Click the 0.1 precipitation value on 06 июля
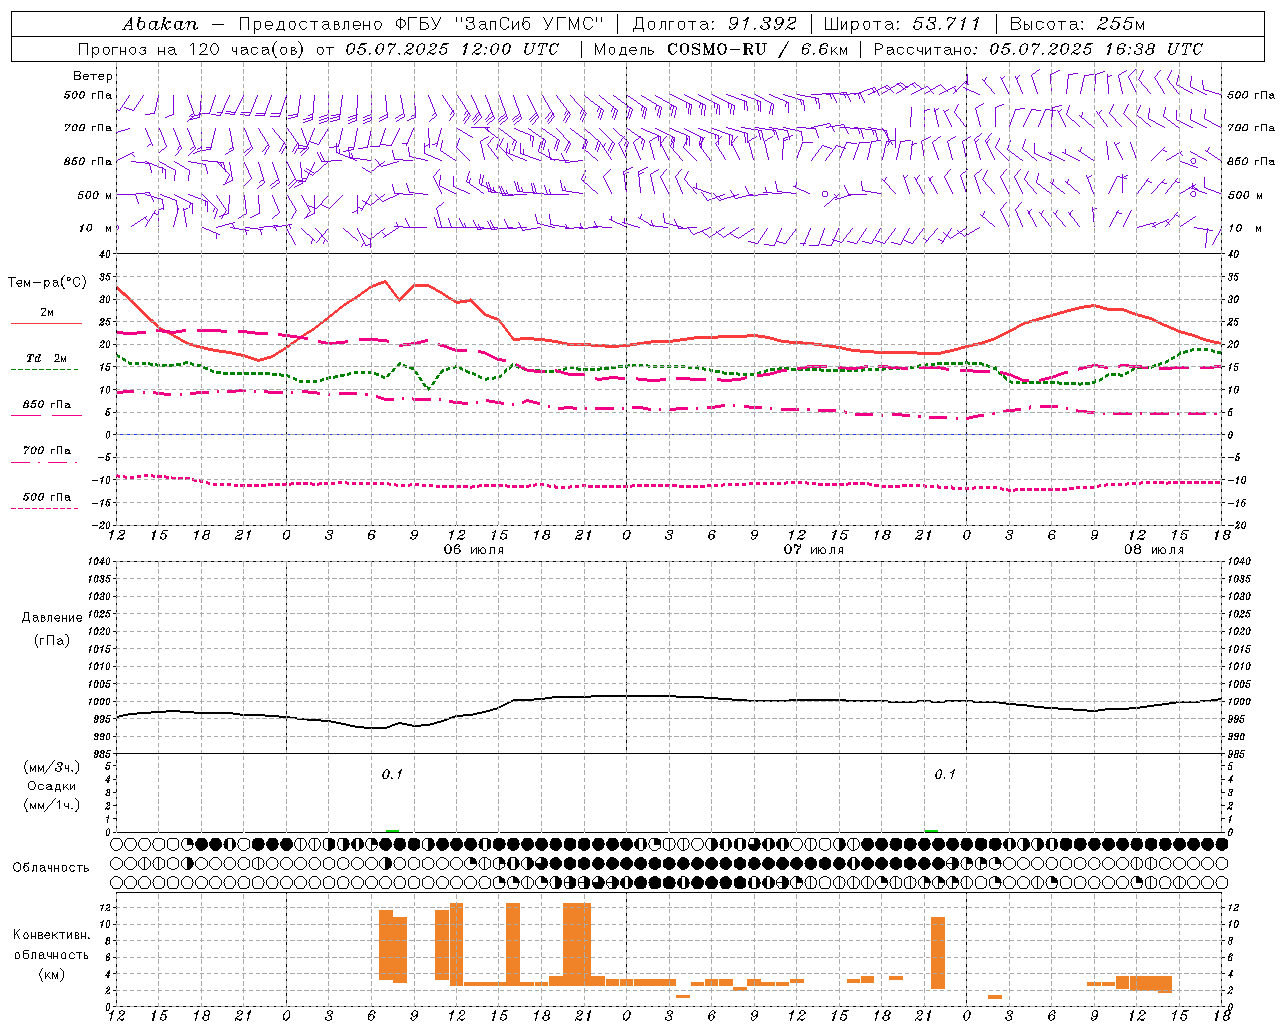 click(x=392, y=774)
